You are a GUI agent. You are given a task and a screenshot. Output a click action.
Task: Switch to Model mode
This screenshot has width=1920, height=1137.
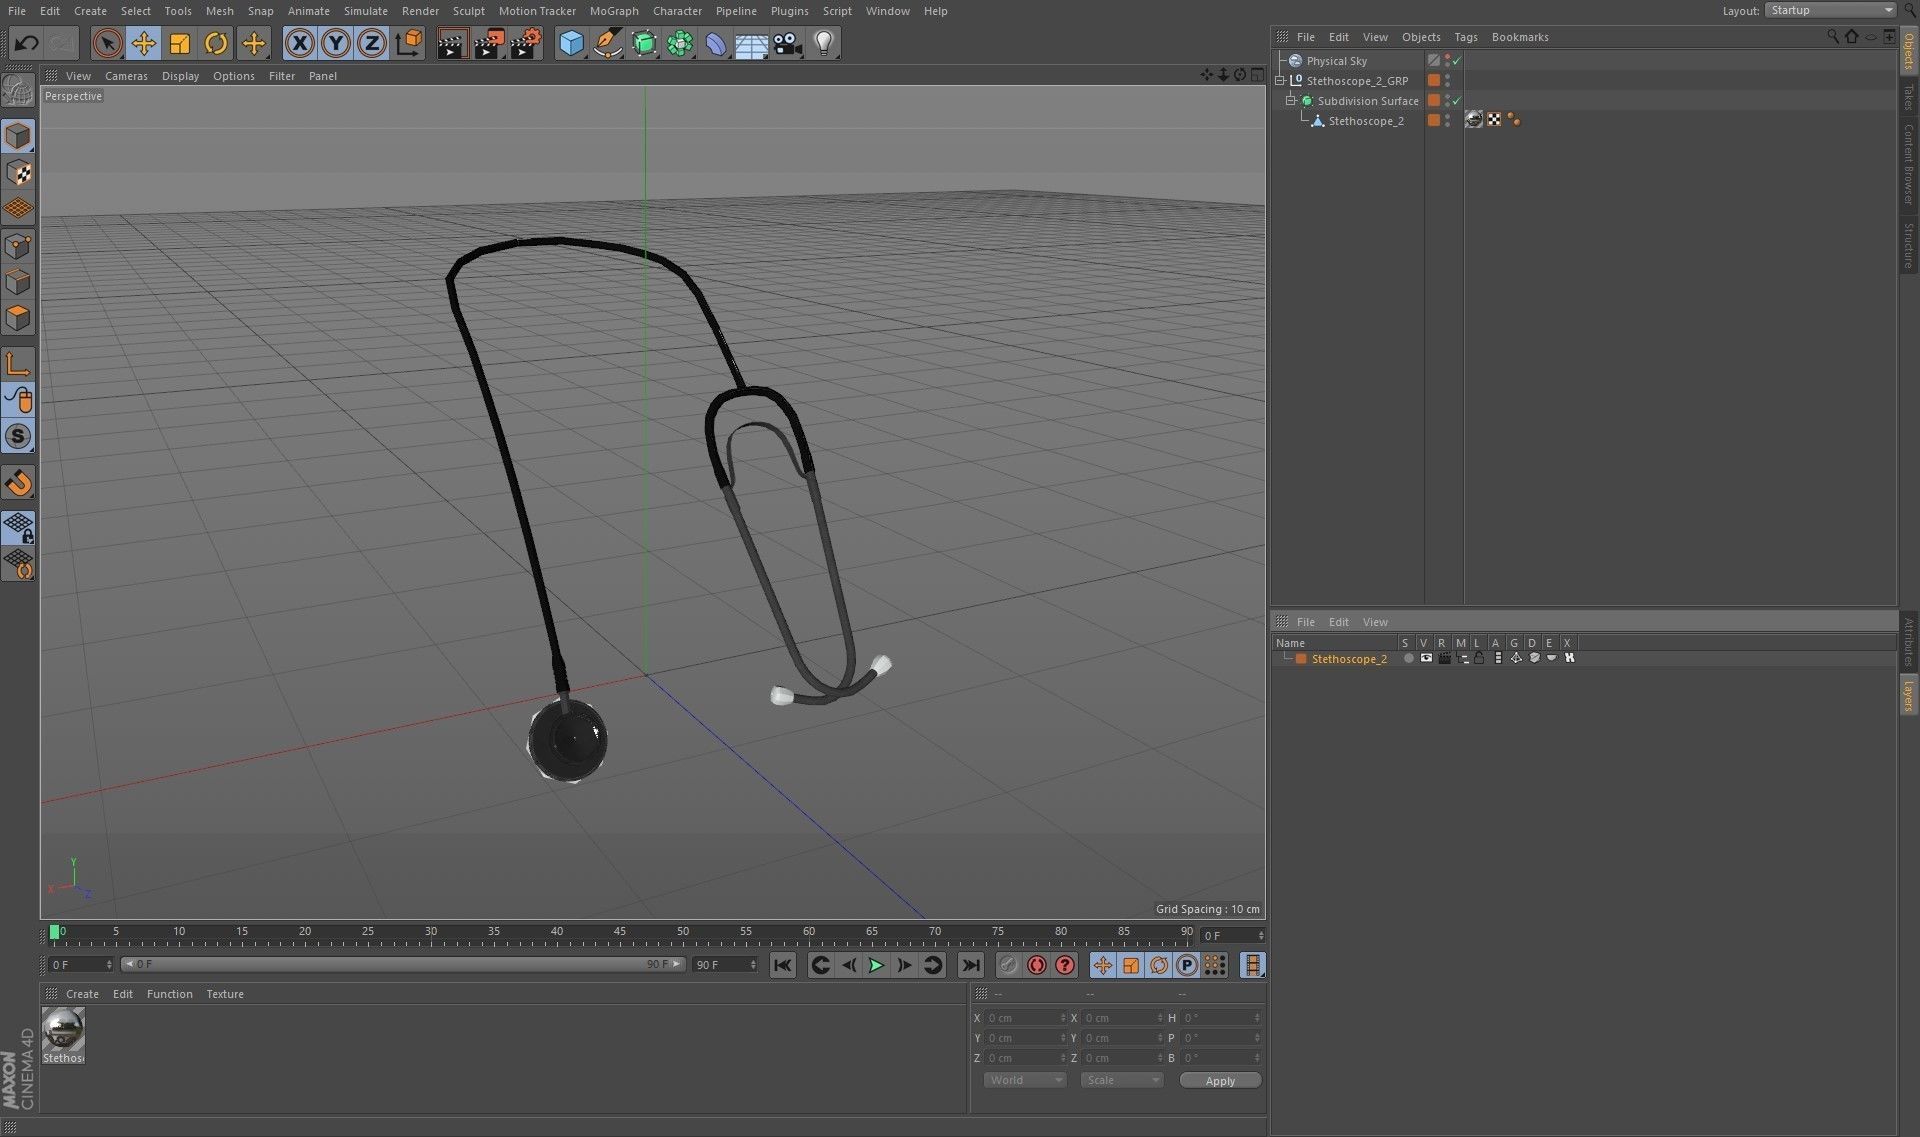tap(18, 136)
